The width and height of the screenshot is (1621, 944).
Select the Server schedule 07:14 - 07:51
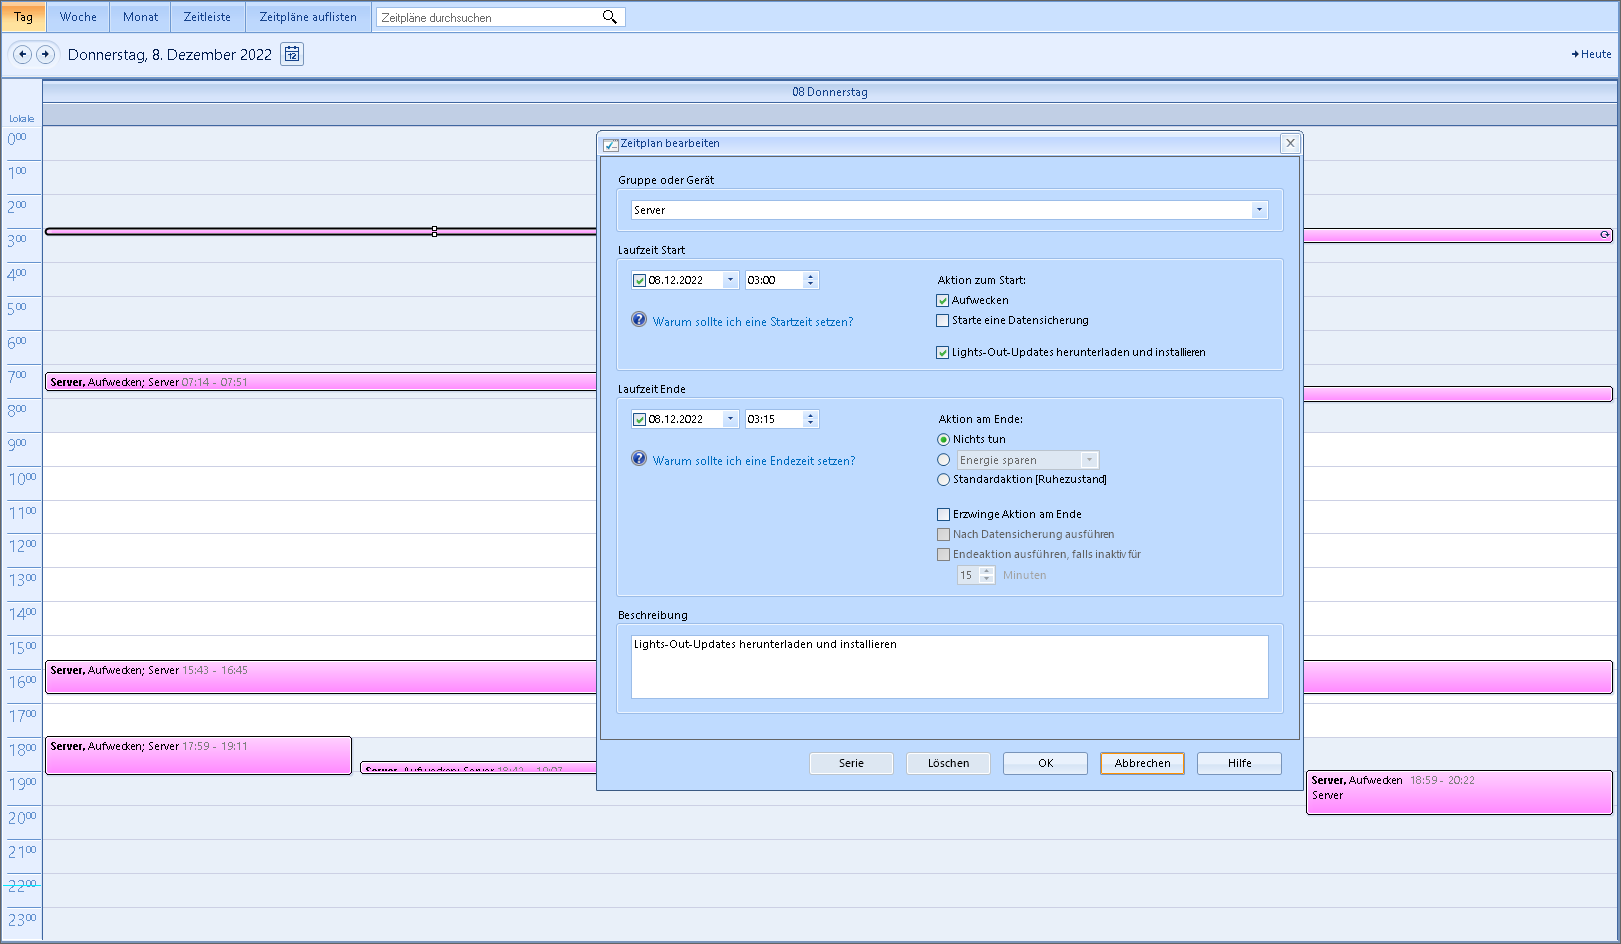[320, 382]
